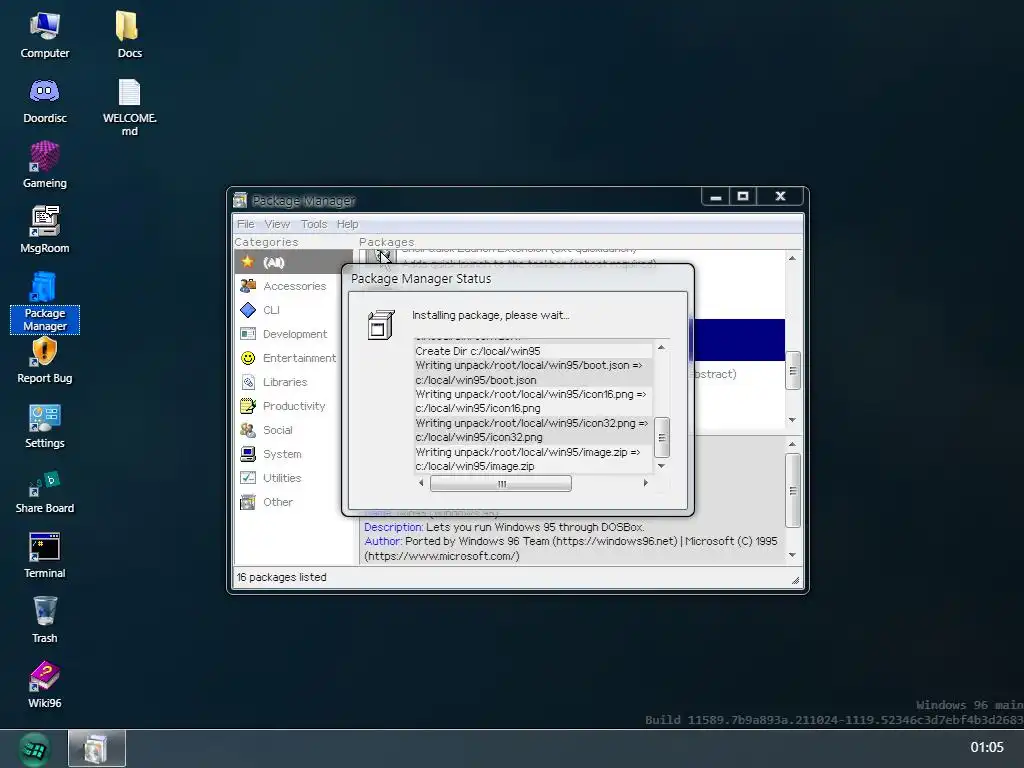Click the install log scroll left arrow
The image size is (1024, 768).
[421, 483]
